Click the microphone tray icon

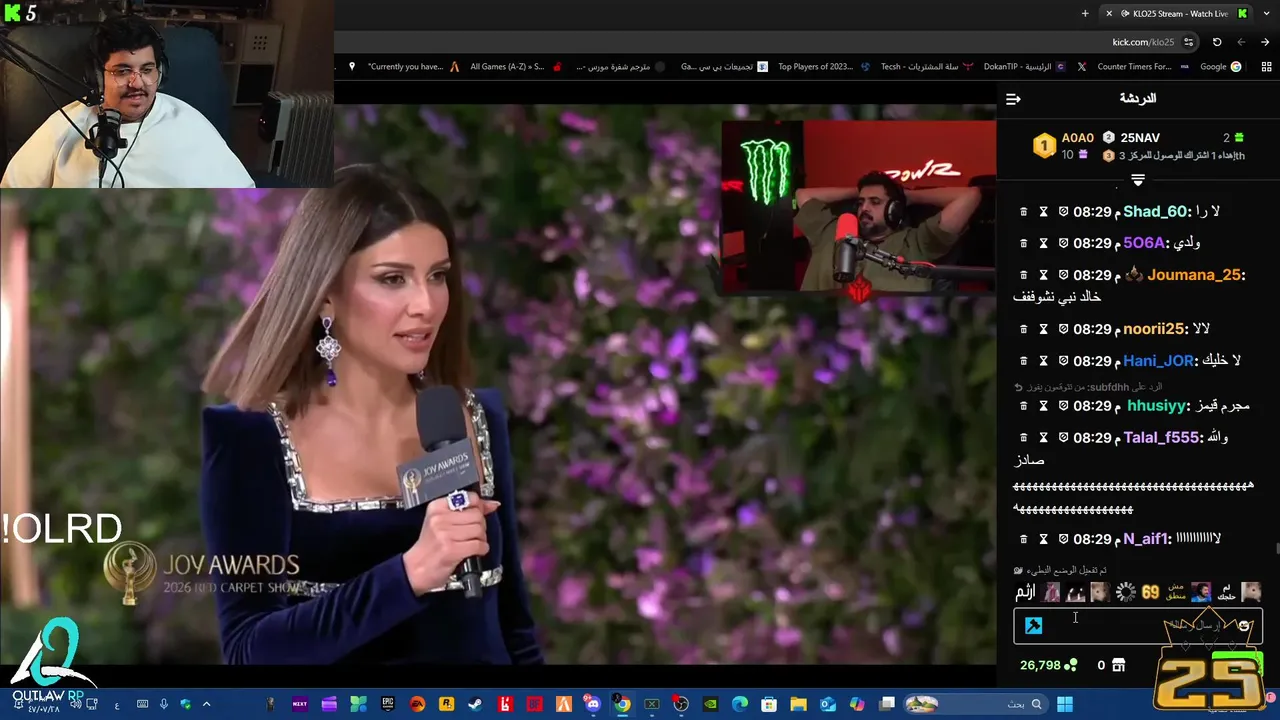click(163, 704)
